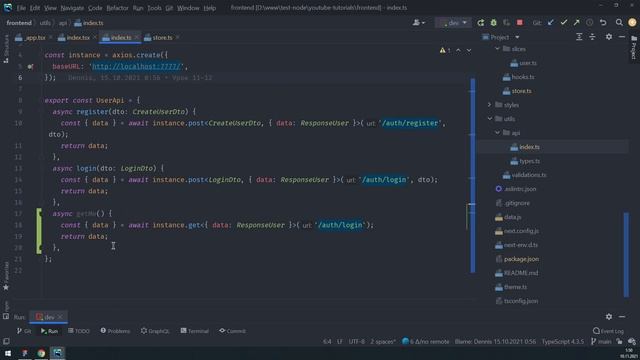Open the Project view selector dropdown
The width and height of the screenshot is (640, 360).
[501, 37]
